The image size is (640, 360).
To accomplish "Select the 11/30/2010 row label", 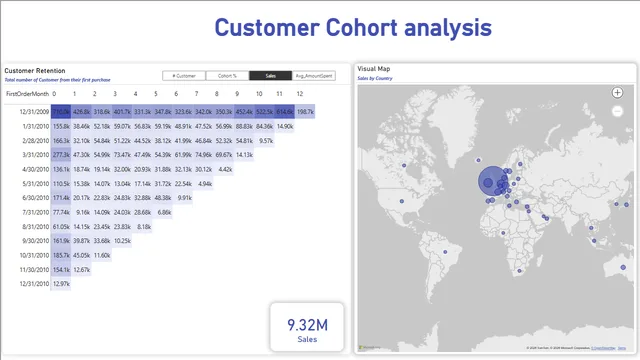I will [34, 270].
